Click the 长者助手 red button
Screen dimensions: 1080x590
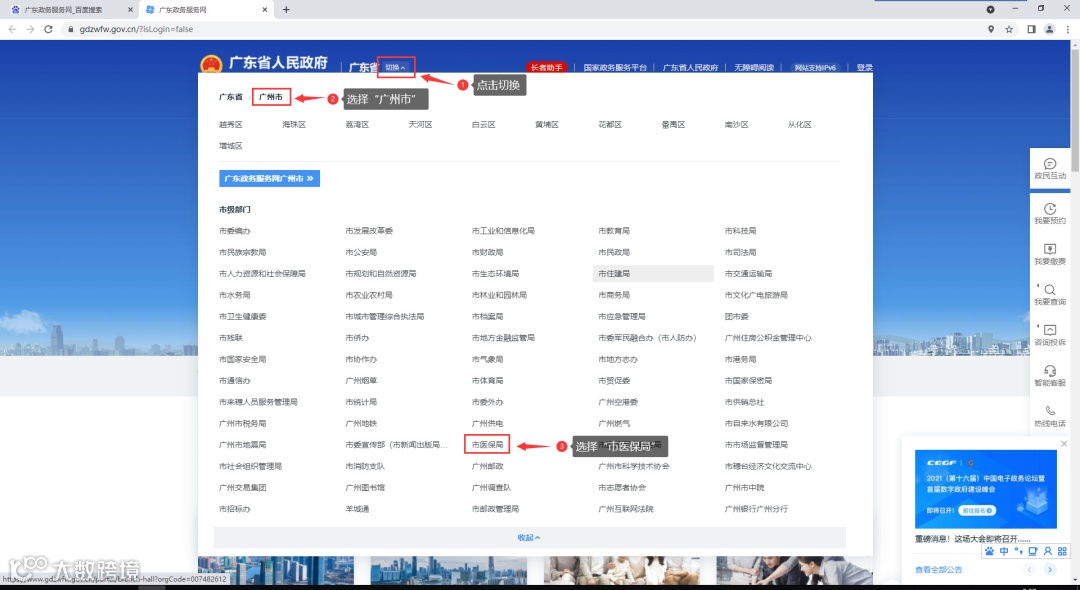546,67
